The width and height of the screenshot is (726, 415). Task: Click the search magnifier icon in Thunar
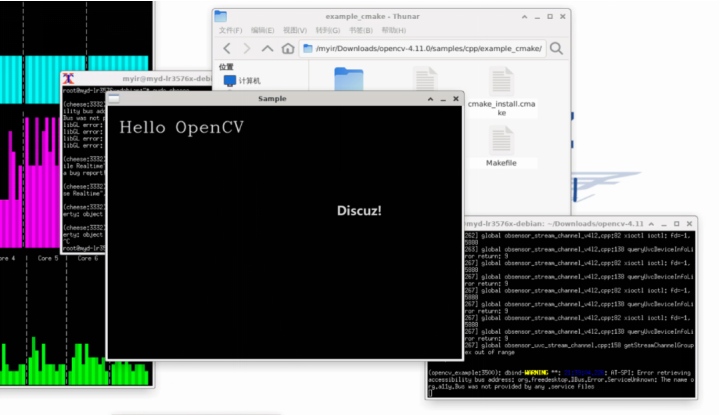556,48
